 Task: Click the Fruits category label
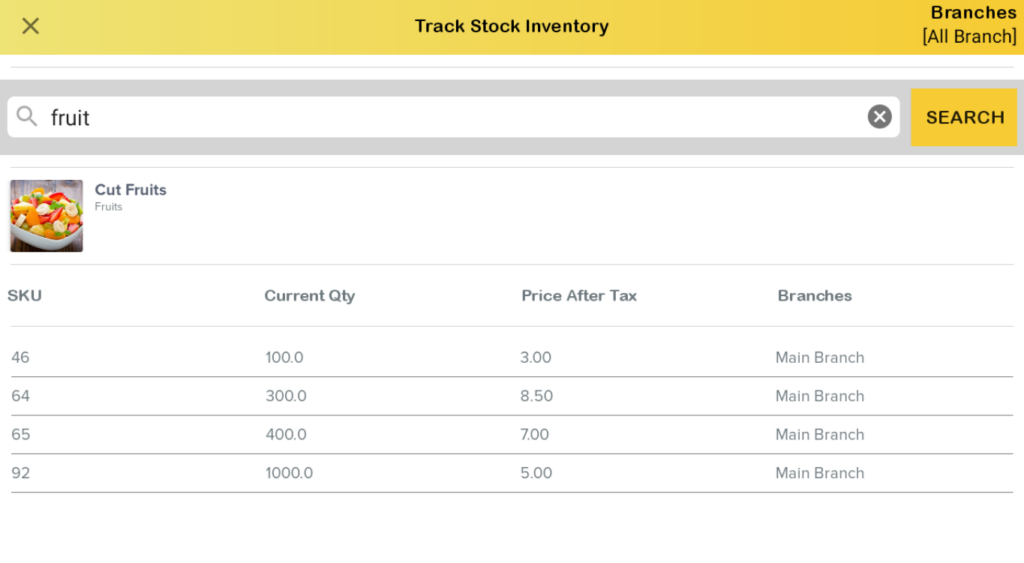pos(108,207)
